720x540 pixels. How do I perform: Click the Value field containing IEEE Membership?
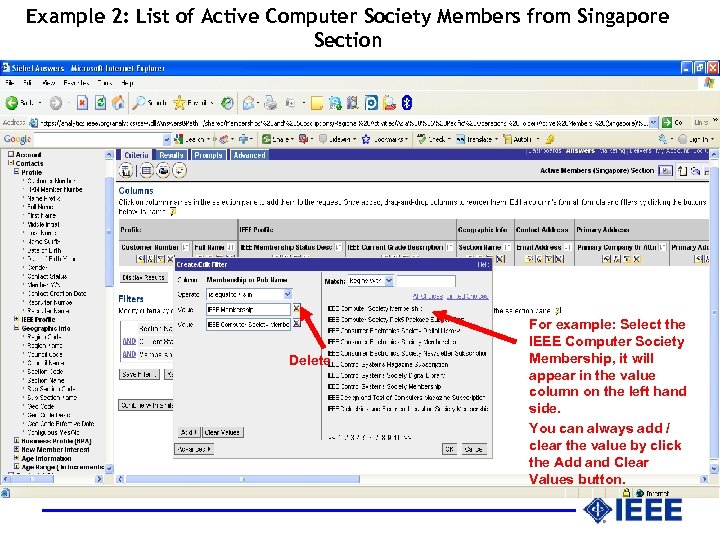tap(248, 309)
